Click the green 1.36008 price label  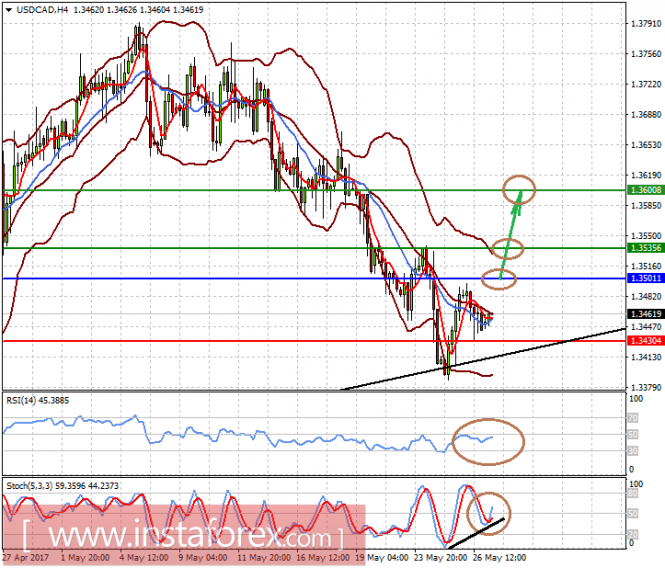[645, 190]
